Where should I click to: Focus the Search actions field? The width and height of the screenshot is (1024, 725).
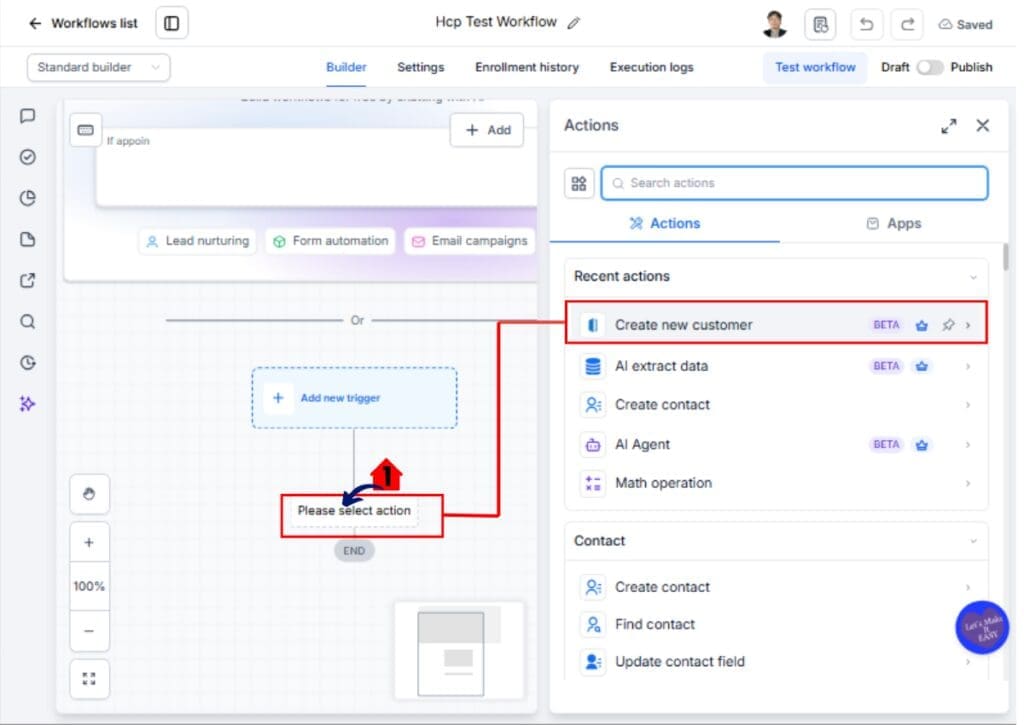click(794, 183)
